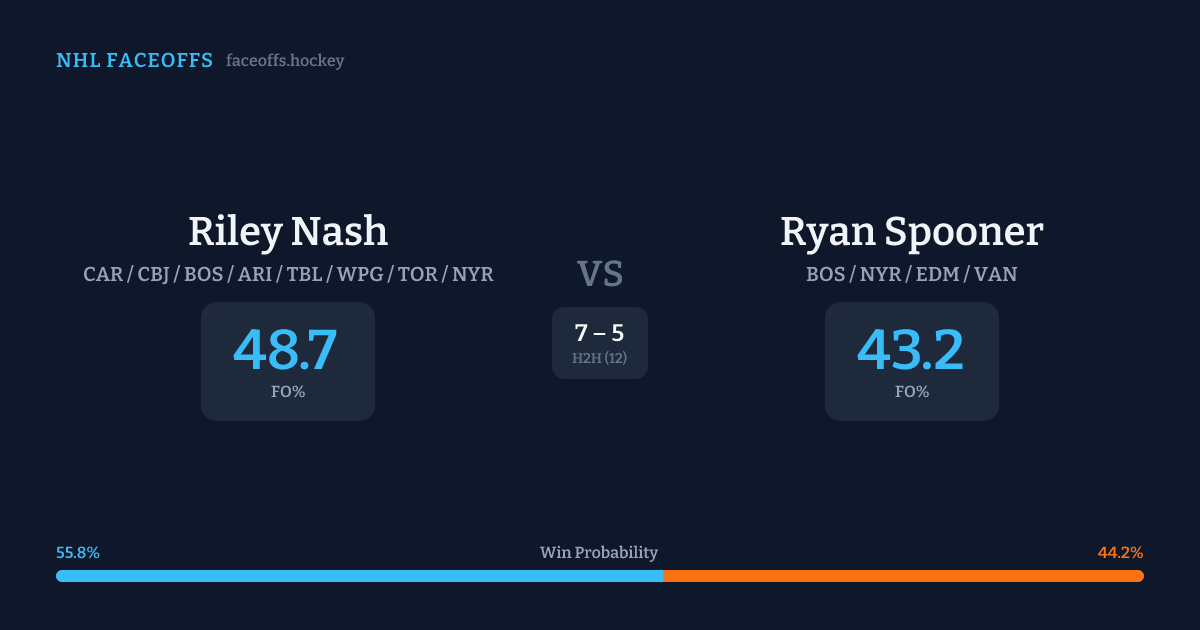Click the 44.2% win probability value

(1120, 553)
